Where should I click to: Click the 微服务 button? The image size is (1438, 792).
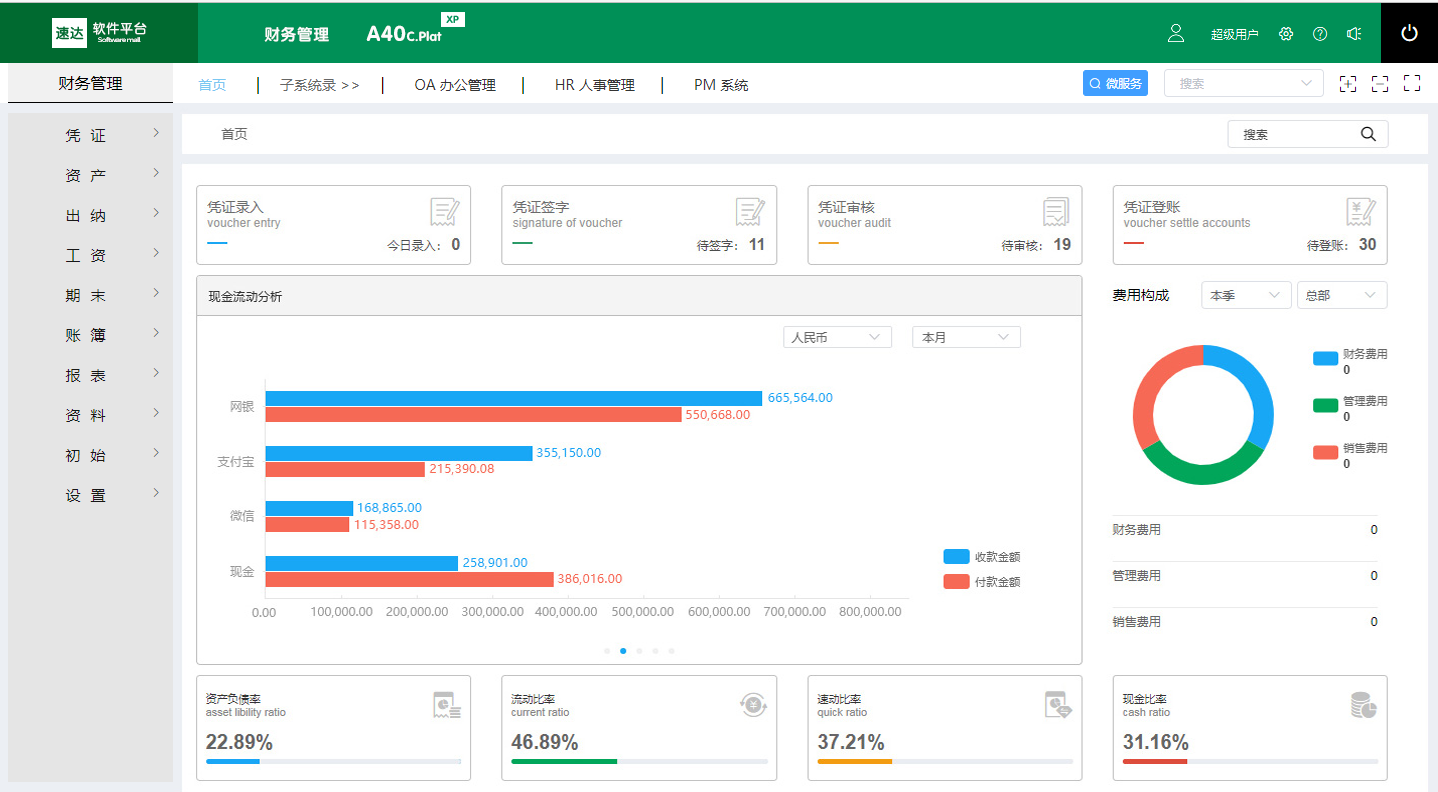tap(1115, 84)
